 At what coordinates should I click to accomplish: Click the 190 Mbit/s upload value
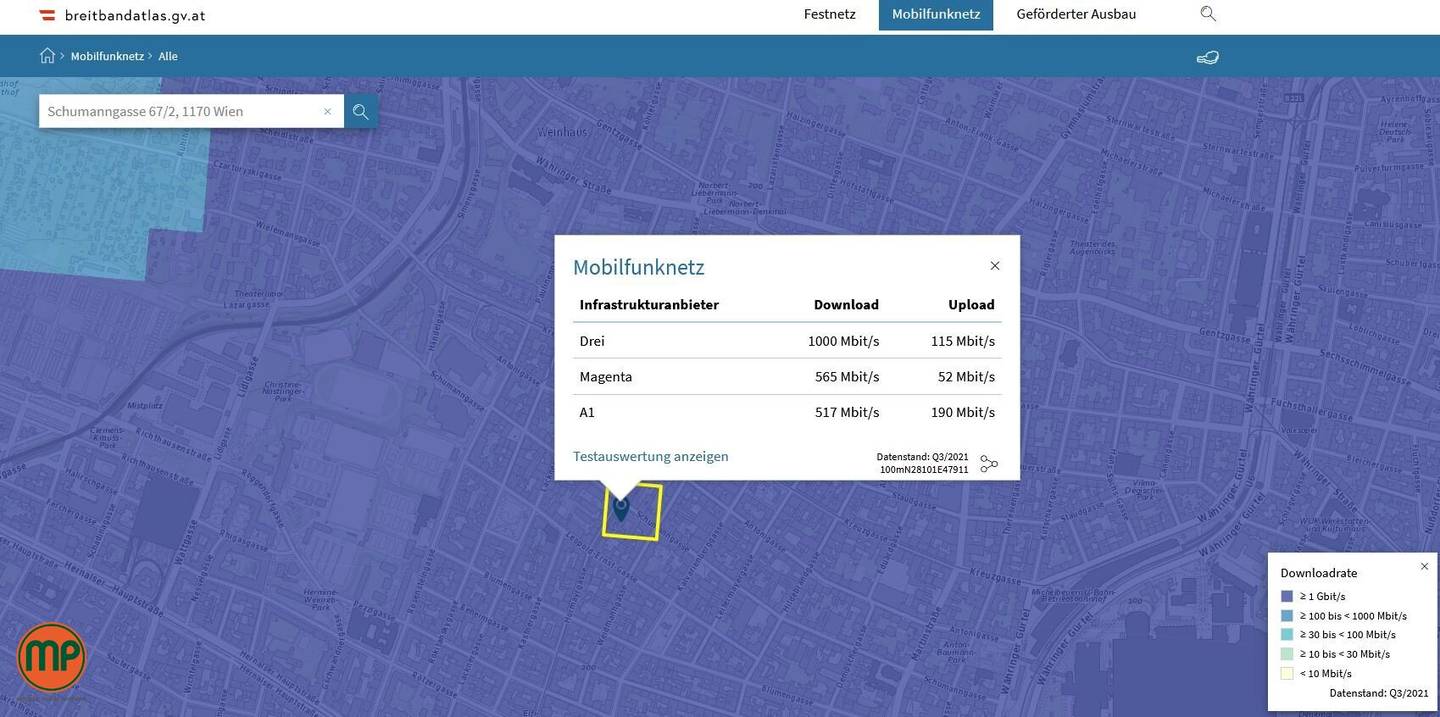click(963, 412)
